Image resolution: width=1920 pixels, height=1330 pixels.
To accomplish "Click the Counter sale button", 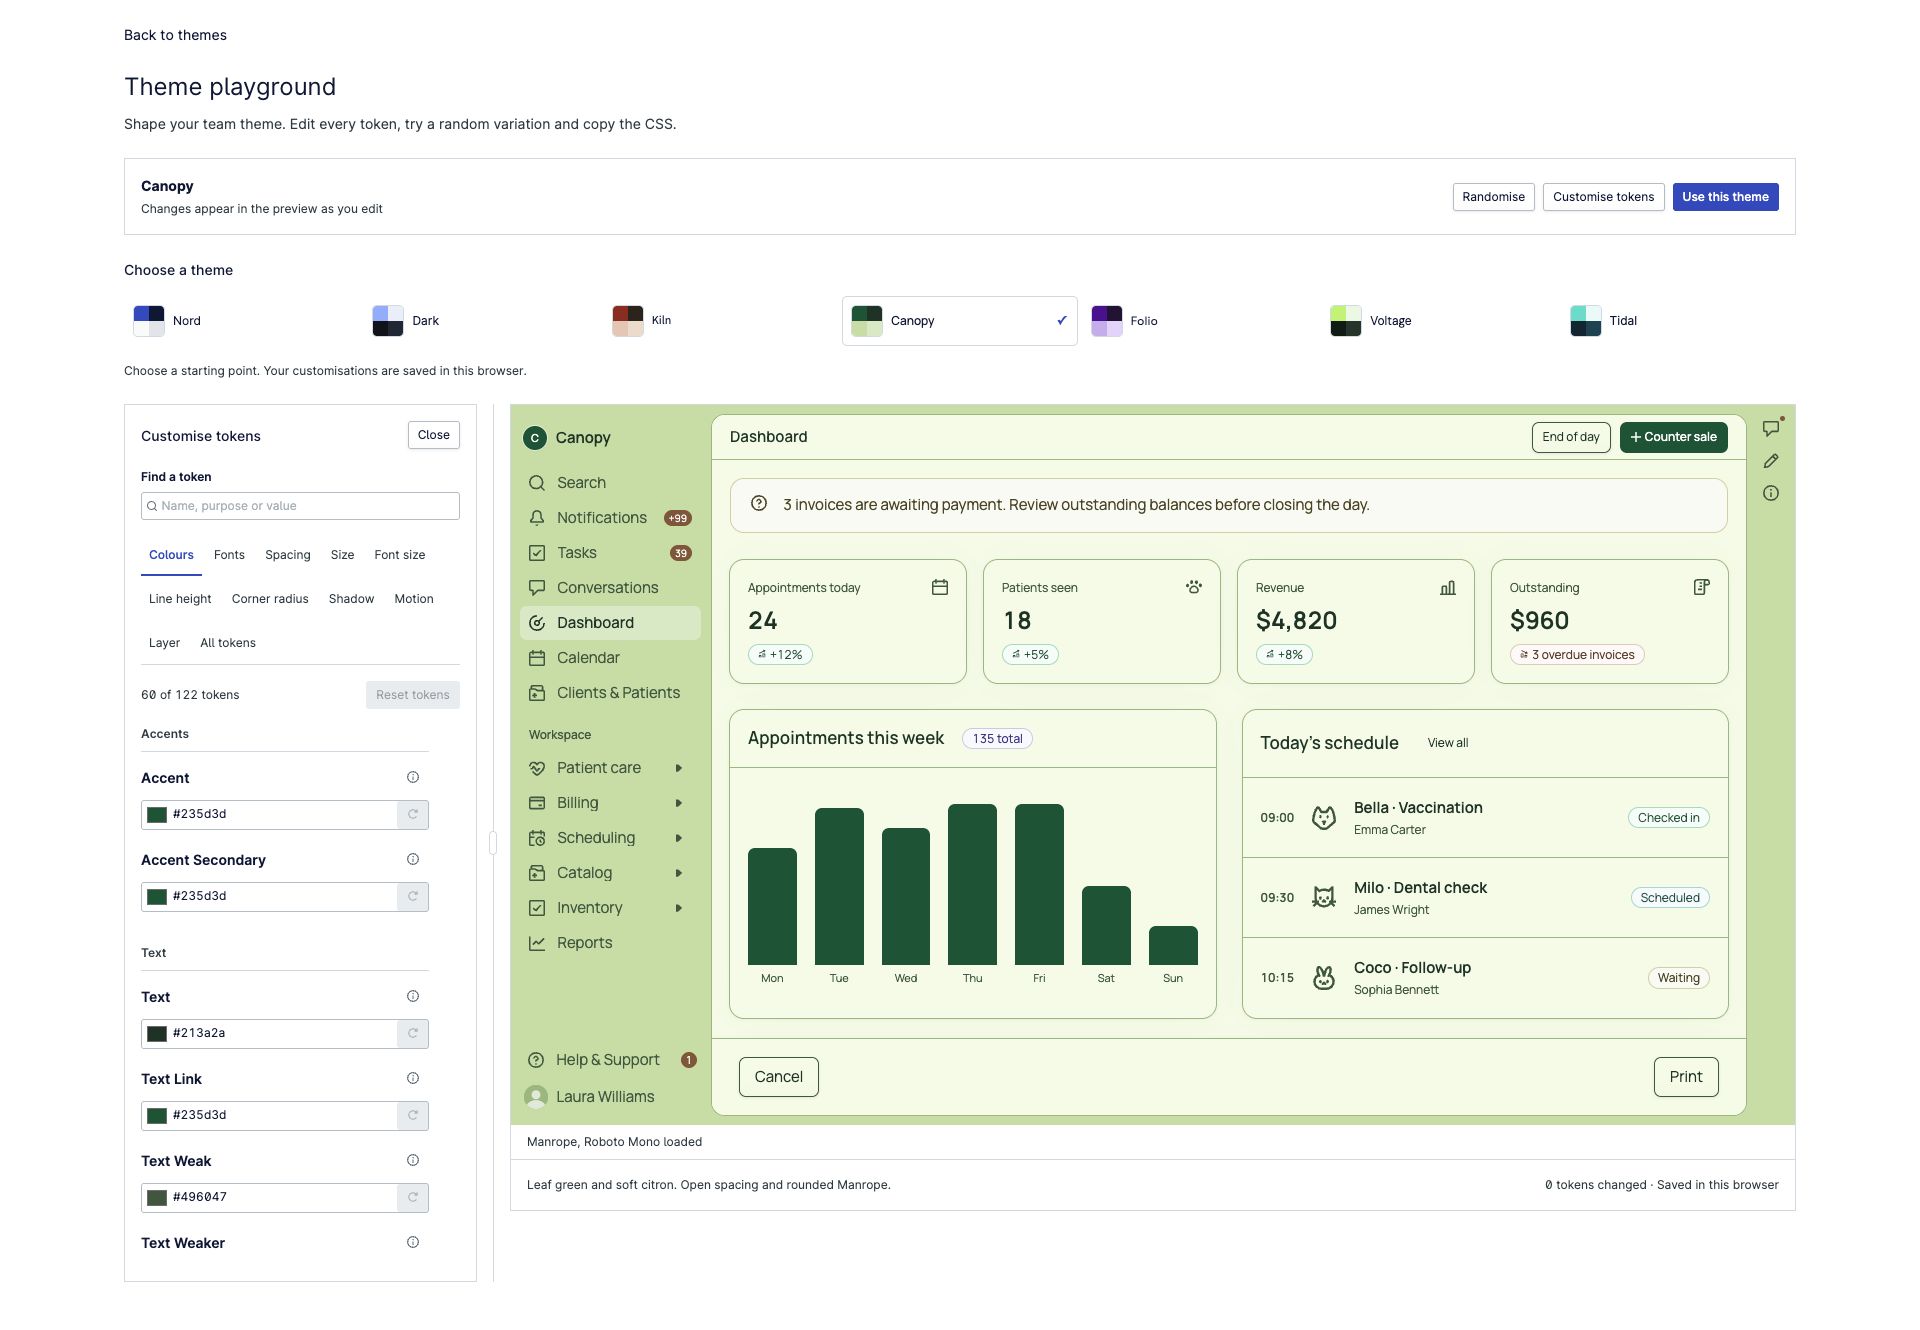I will click(x=1673, y=437).
